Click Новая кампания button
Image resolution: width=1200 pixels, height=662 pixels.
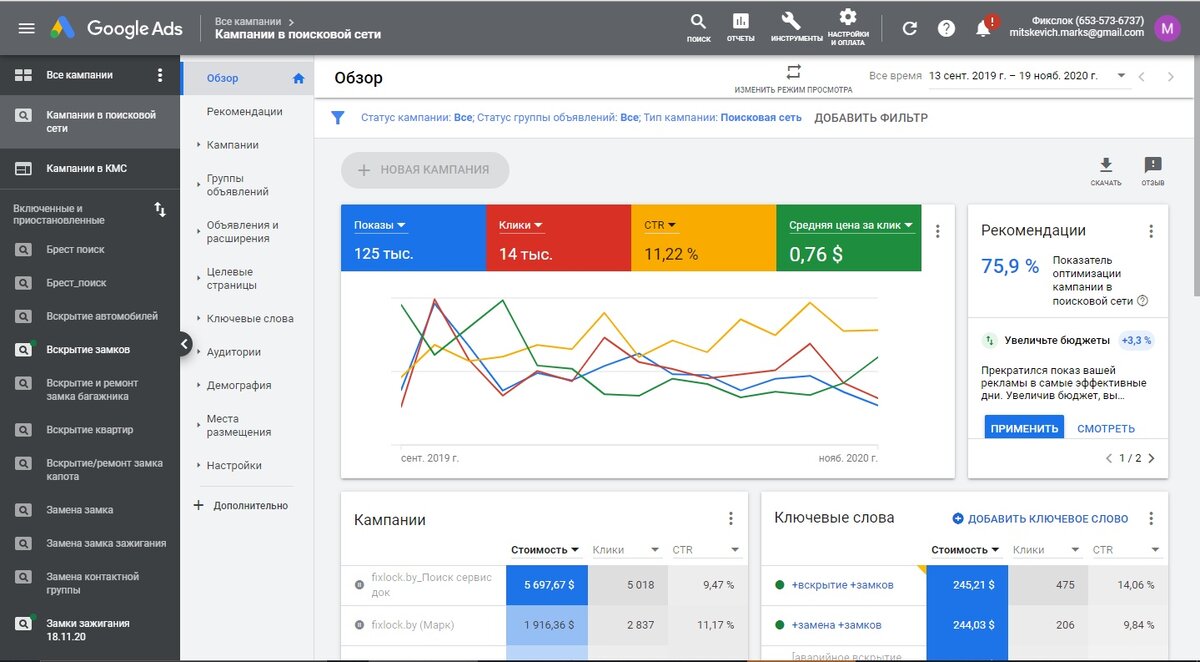point(425,170)
